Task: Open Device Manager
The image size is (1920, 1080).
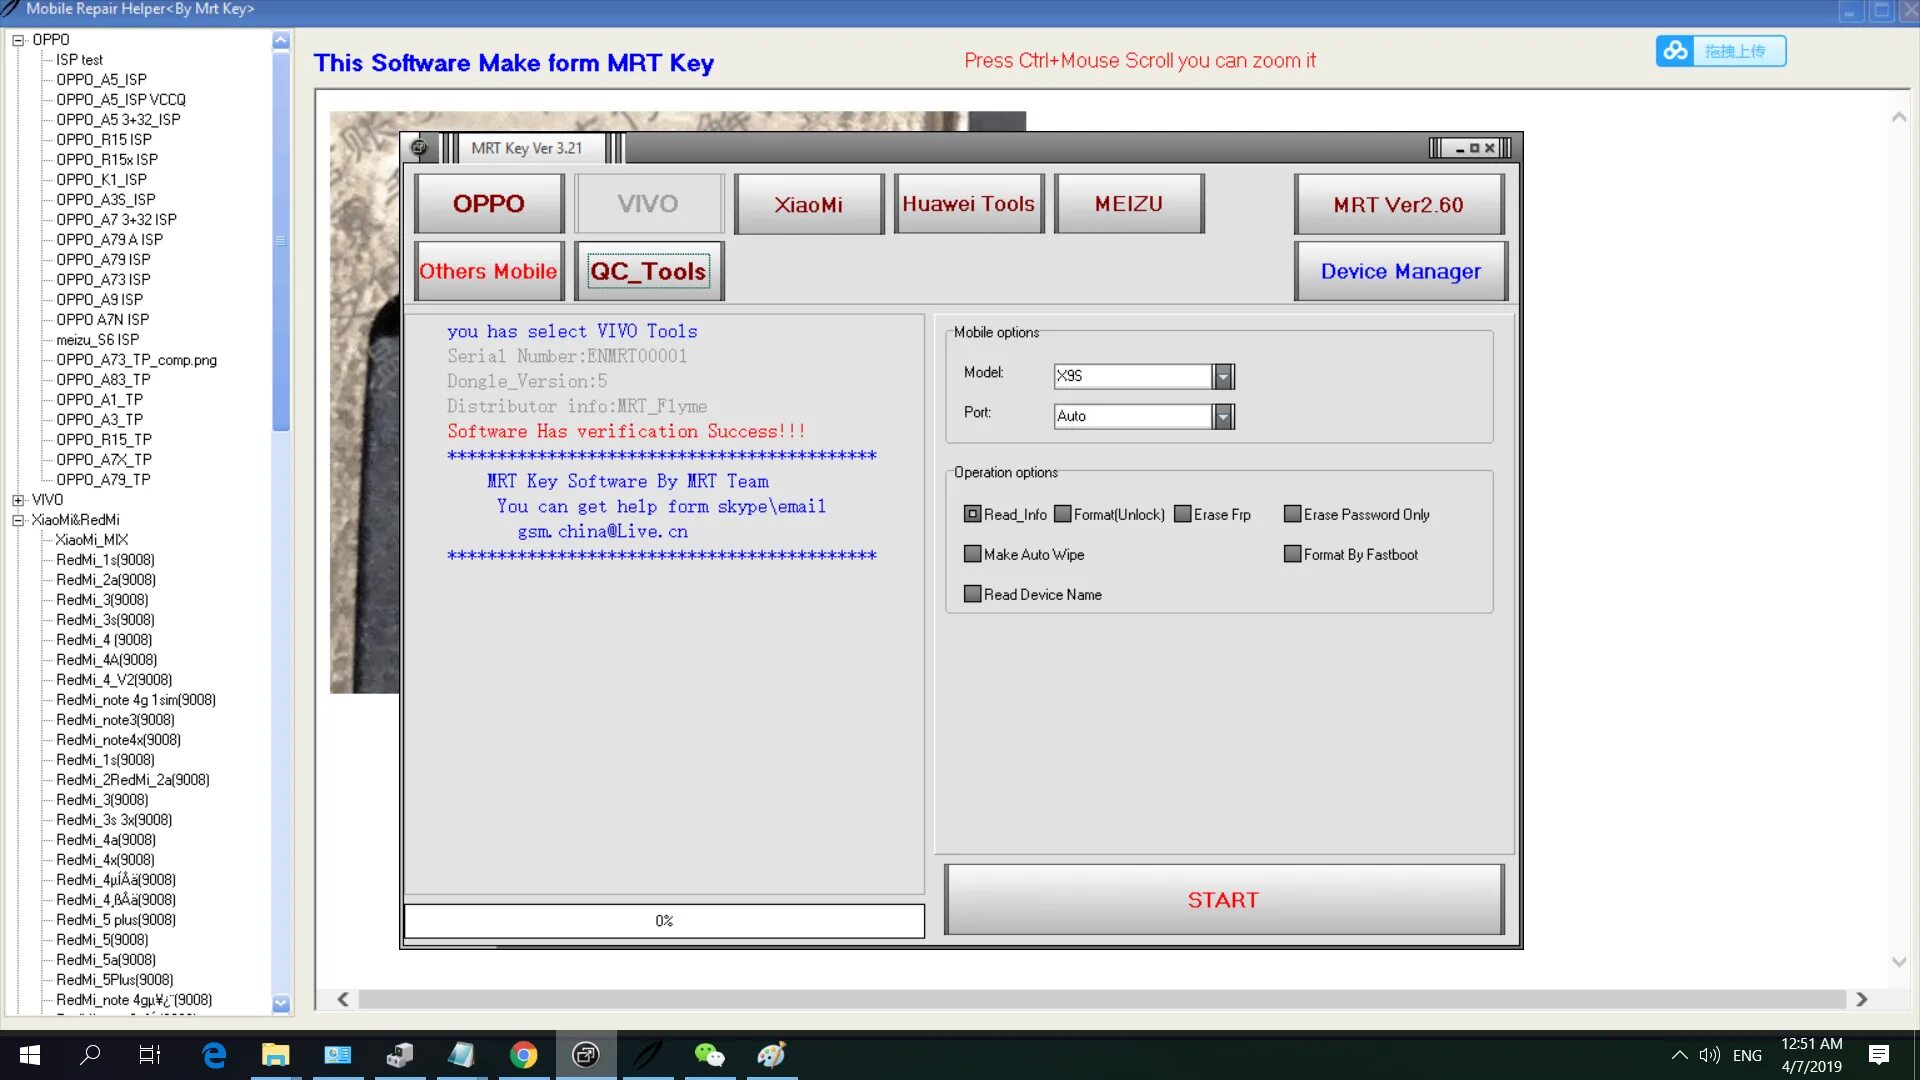Action: coord(1399,270)
